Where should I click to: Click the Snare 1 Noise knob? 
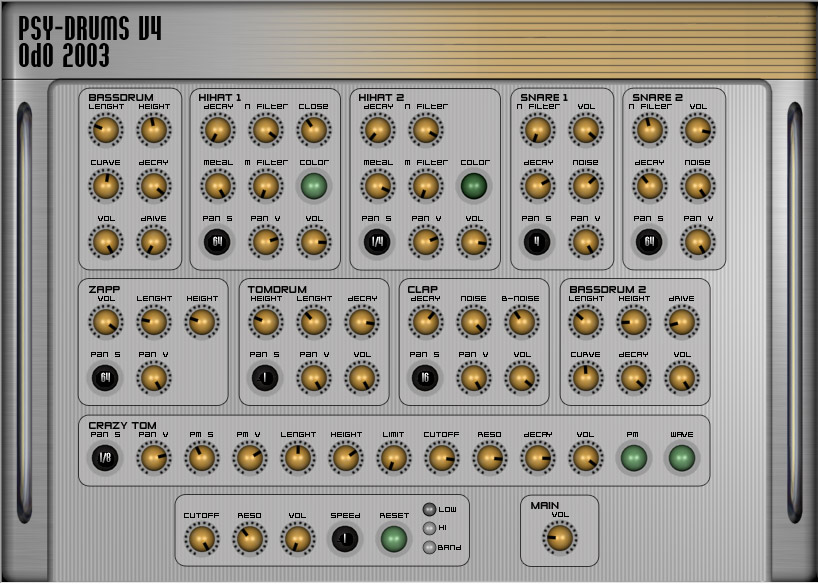[586, 186]
